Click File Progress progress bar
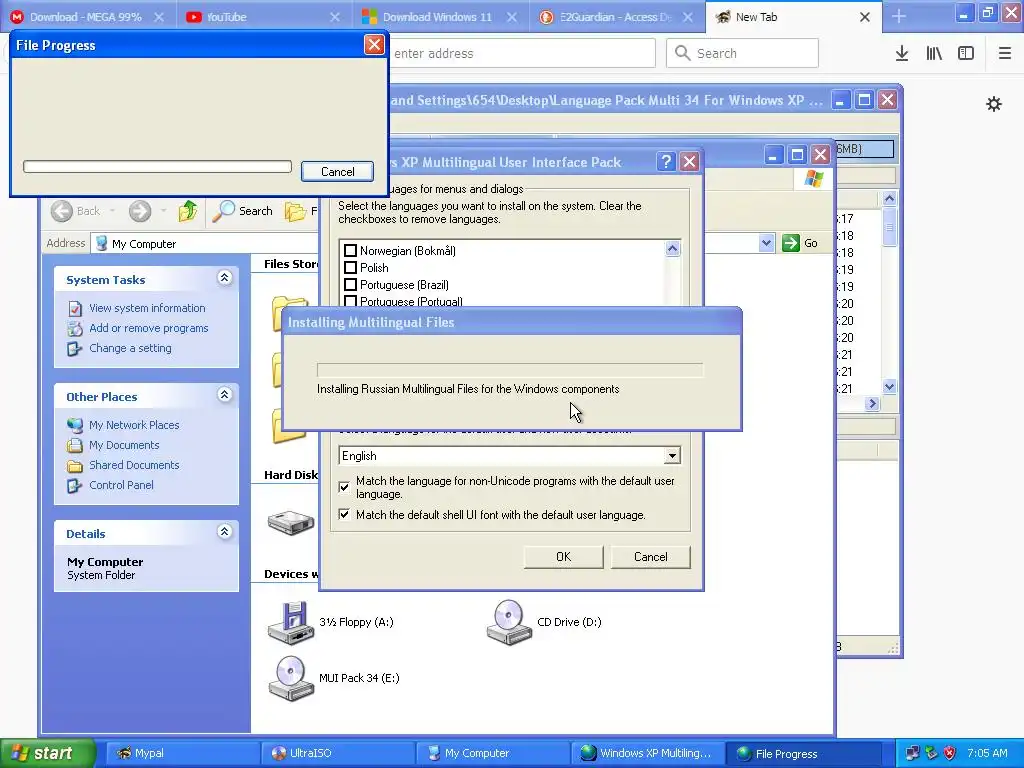Viewport: 1024px width, 768px height. [157, 167]
